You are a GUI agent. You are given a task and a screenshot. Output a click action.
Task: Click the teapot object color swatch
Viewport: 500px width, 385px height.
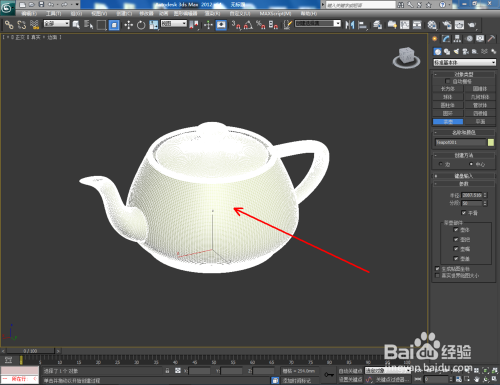pyautogui.click(x=491, y=142)
